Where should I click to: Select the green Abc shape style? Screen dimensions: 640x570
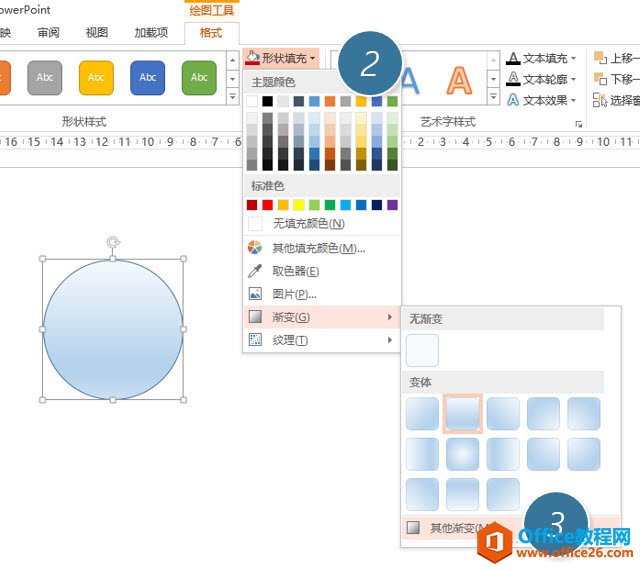(x=199, y=78)
